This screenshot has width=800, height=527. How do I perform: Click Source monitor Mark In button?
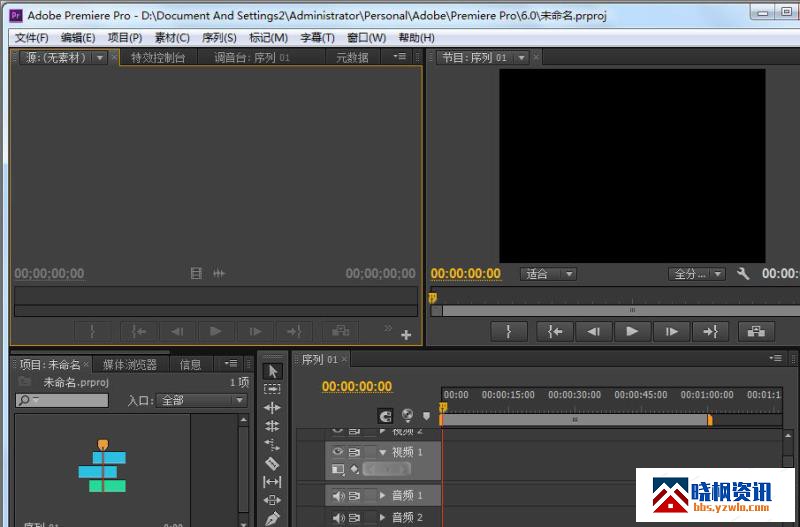(x=92, y=332)
